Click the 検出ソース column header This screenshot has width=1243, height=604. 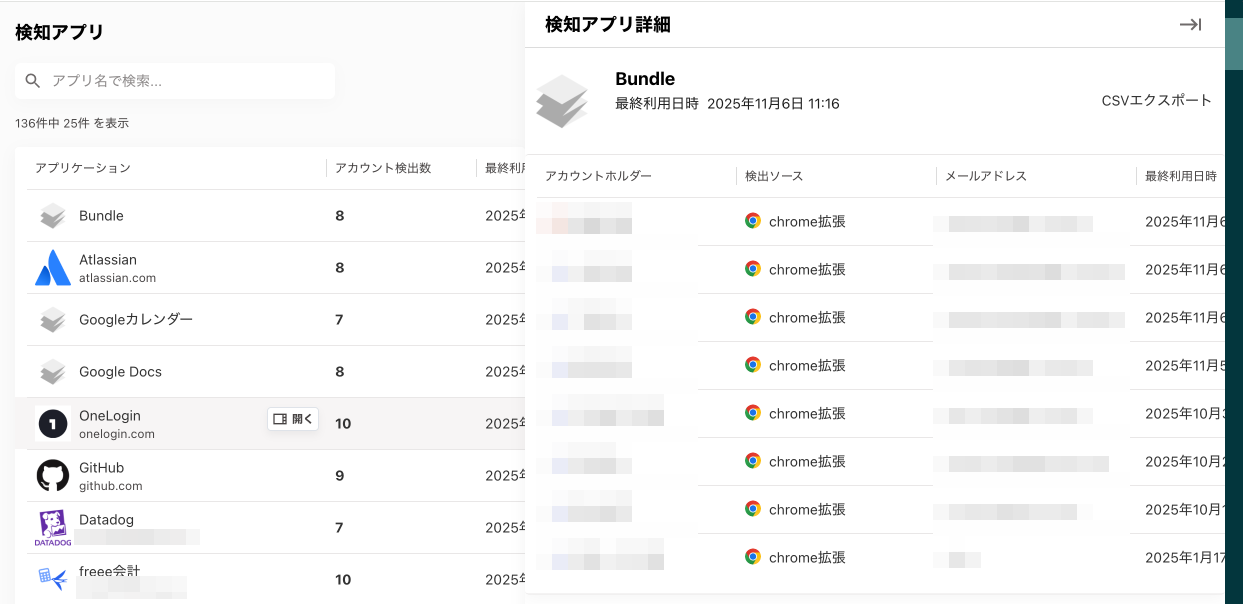tap(773, 175)
